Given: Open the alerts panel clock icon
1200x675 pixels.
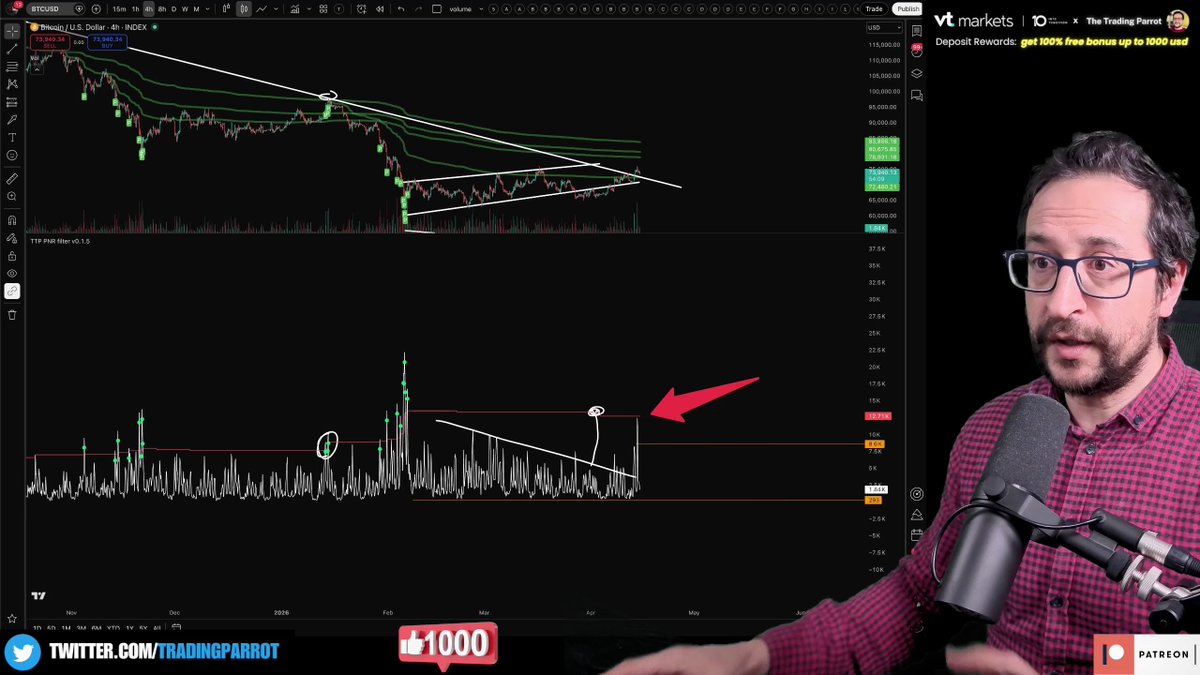Looking at the screenshot, I should coord(916,52).
